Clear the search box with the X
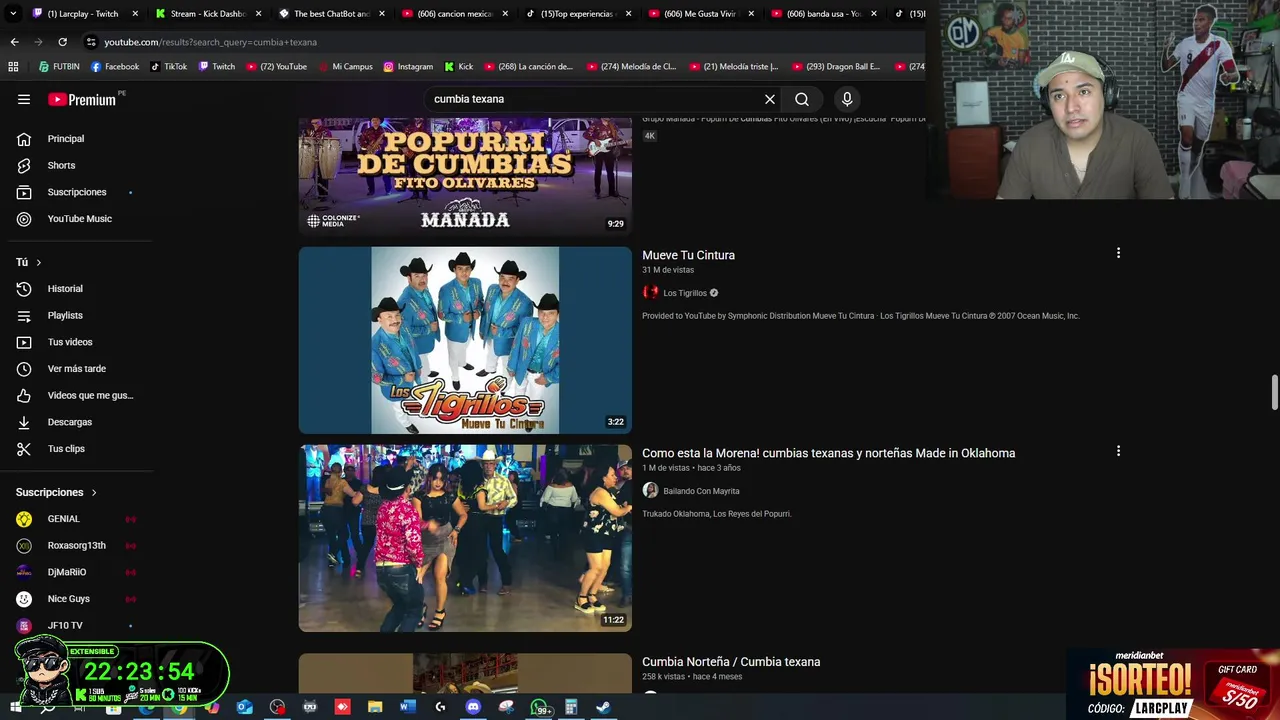 click(x=770, y=99)
